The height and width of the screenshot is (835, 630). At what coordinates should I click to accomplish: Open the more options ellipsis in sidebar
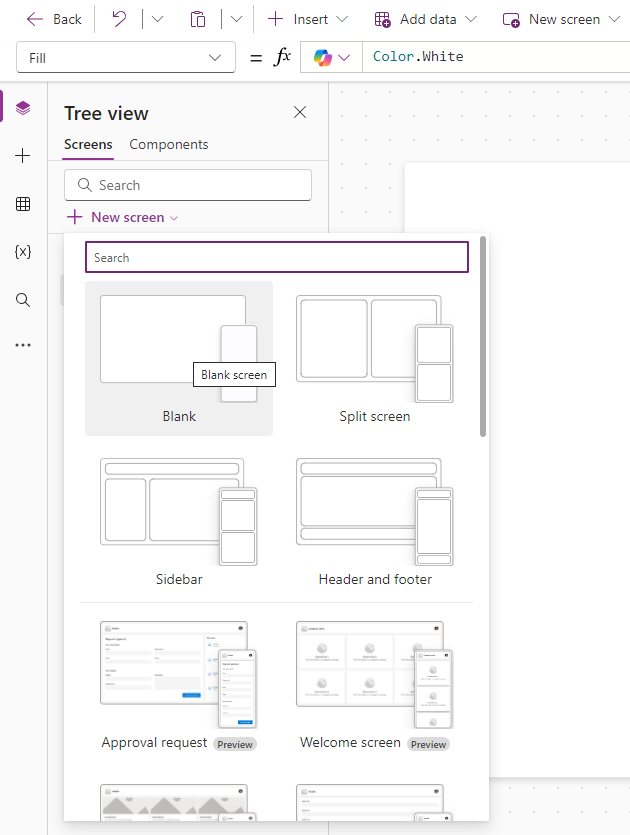(x=23, y=345)
